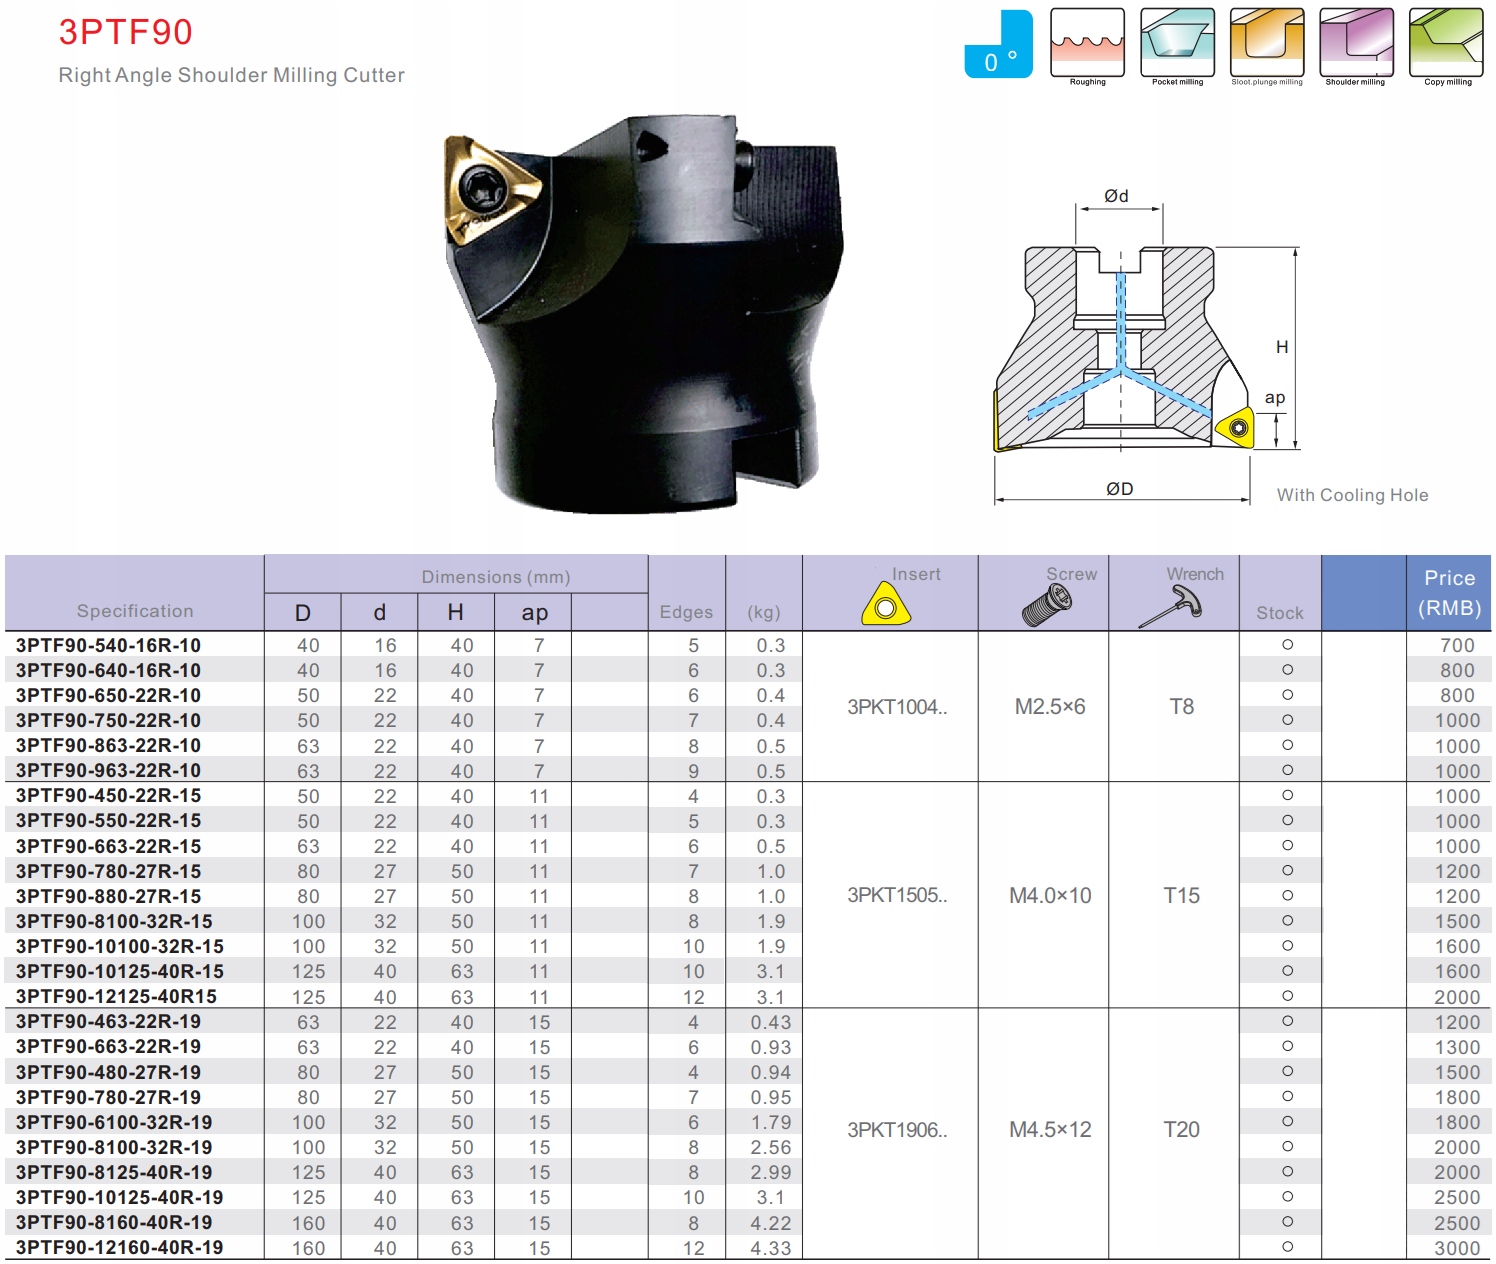The width and height of the screenshot is (1496, 1264).
Task: Click the T15 wrench size
Action: coord(1181,895)
